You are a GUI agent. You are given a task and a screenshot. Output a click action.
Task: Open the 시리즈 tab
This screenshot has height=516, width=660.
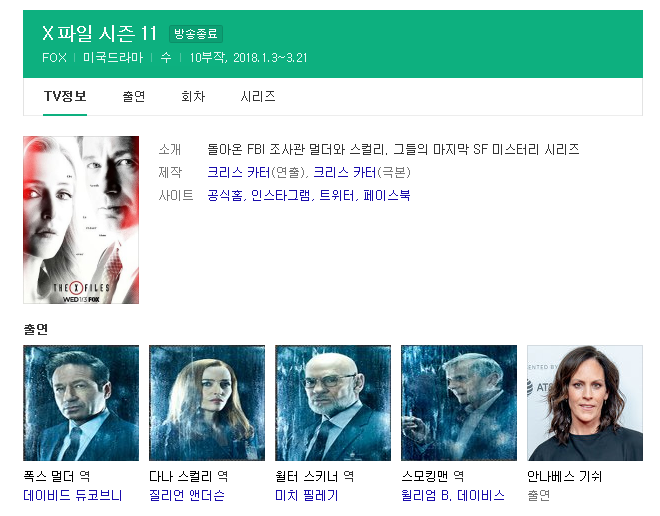258,96
